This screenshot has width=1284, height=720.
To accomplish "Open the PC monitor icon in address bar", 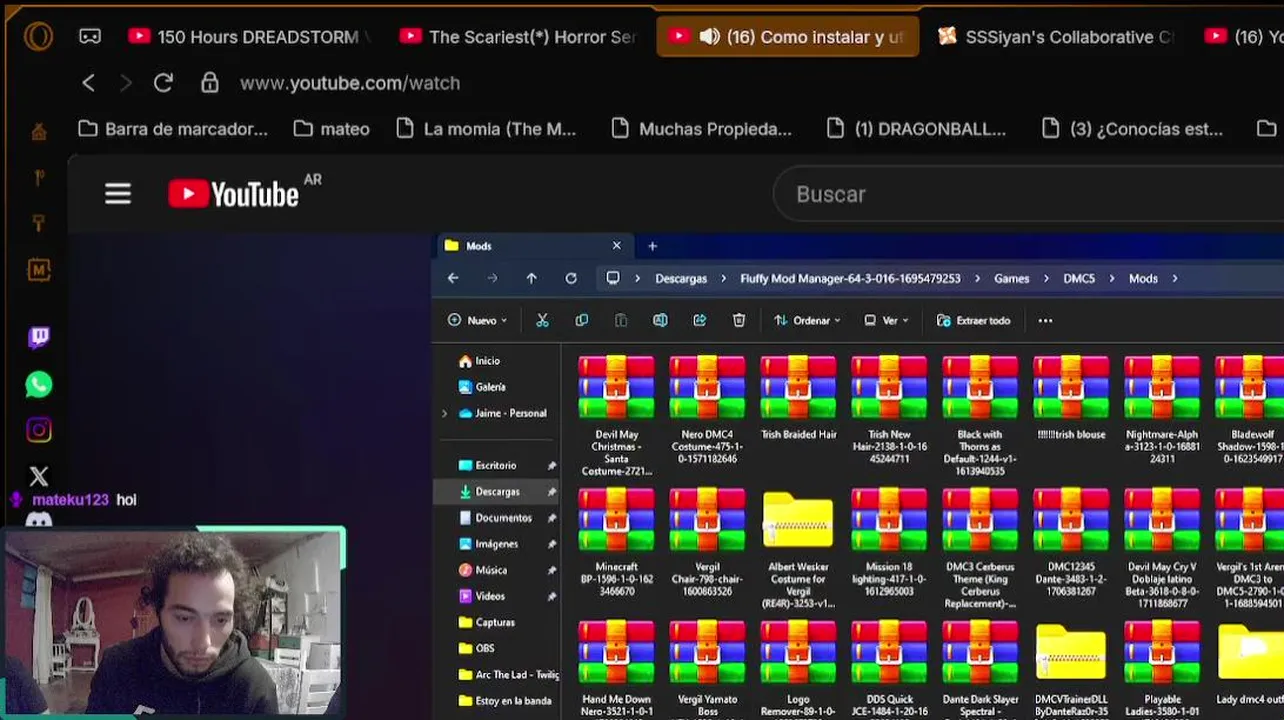I will pos(613,278).
